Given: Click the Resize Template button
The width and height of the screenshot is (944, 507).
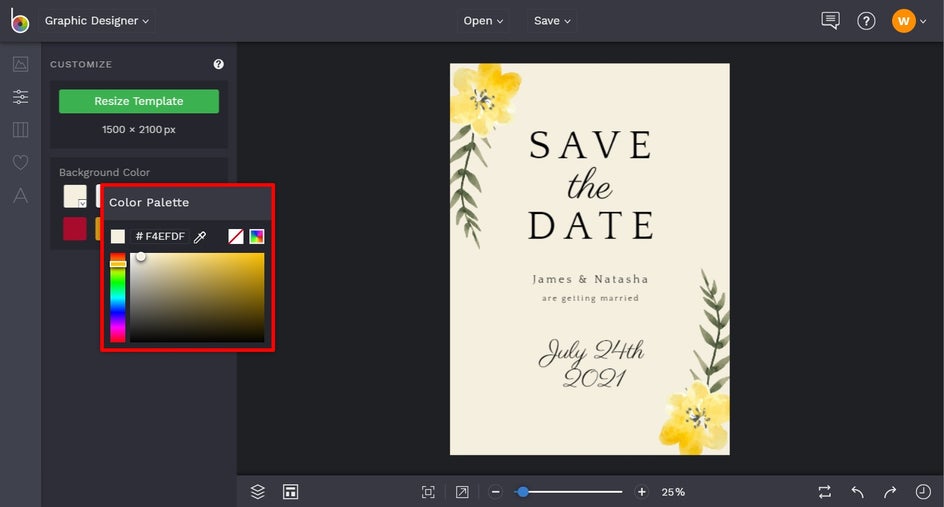Looking at the screenshot, I should click(x=139, y=101).
